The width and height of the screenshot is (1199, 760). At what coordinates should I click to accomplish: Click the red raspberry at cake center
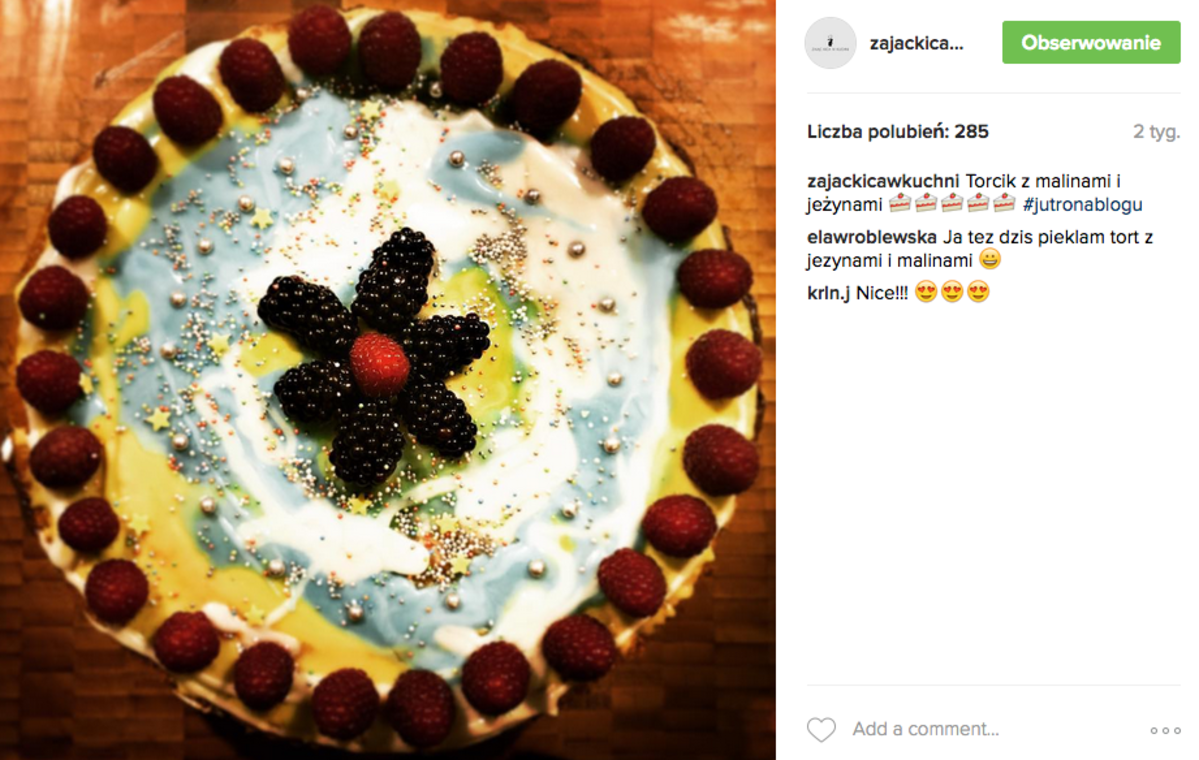click(x=379, y=364)
